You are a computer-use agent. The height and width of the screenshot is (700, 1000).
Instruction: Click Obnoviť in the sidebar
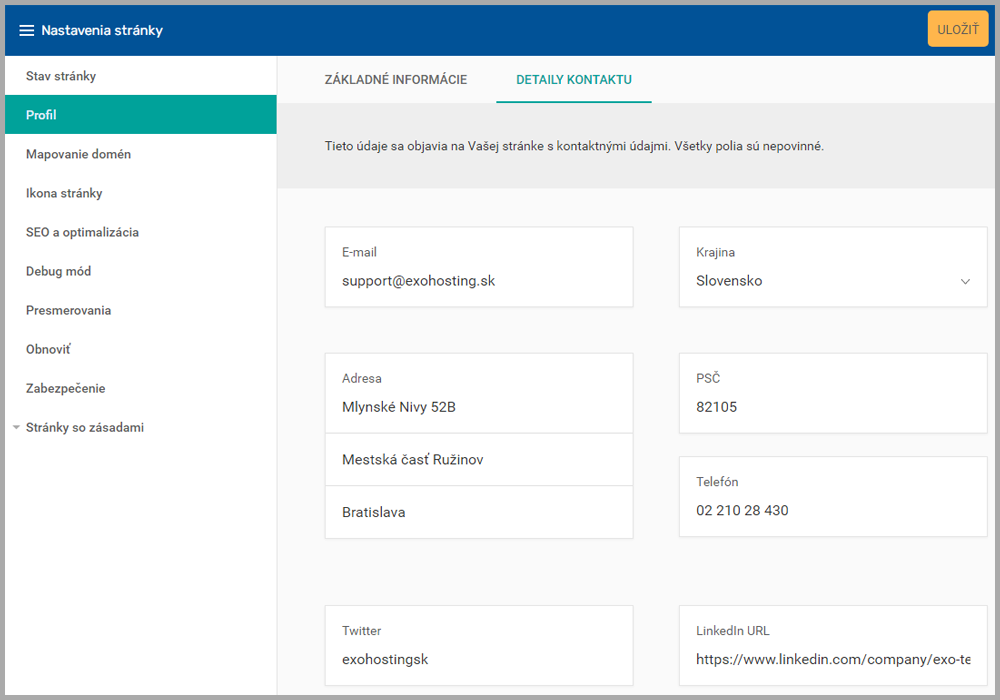(48, 349)
